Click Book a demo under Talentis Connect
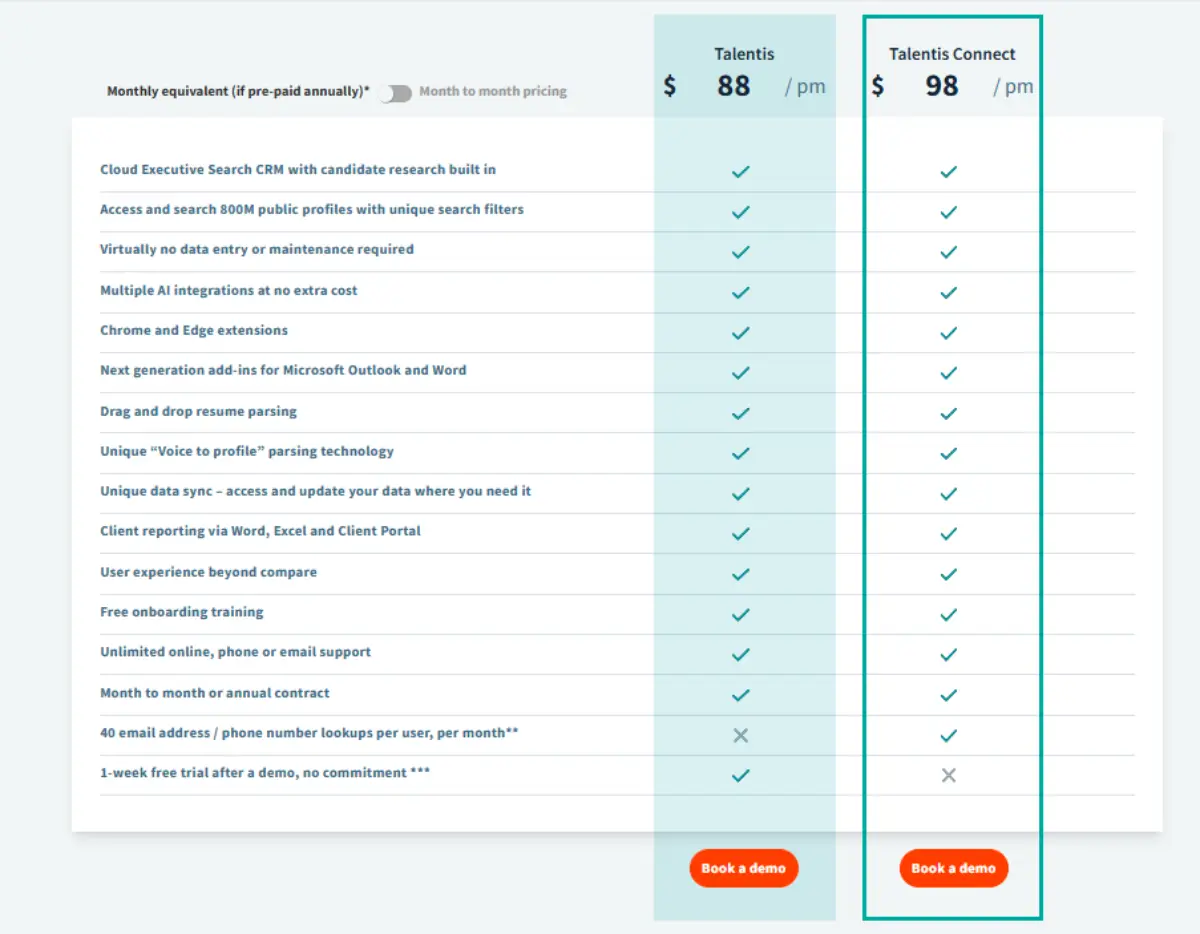Screen dimensions: 1200x934 (x=953, y=868)
